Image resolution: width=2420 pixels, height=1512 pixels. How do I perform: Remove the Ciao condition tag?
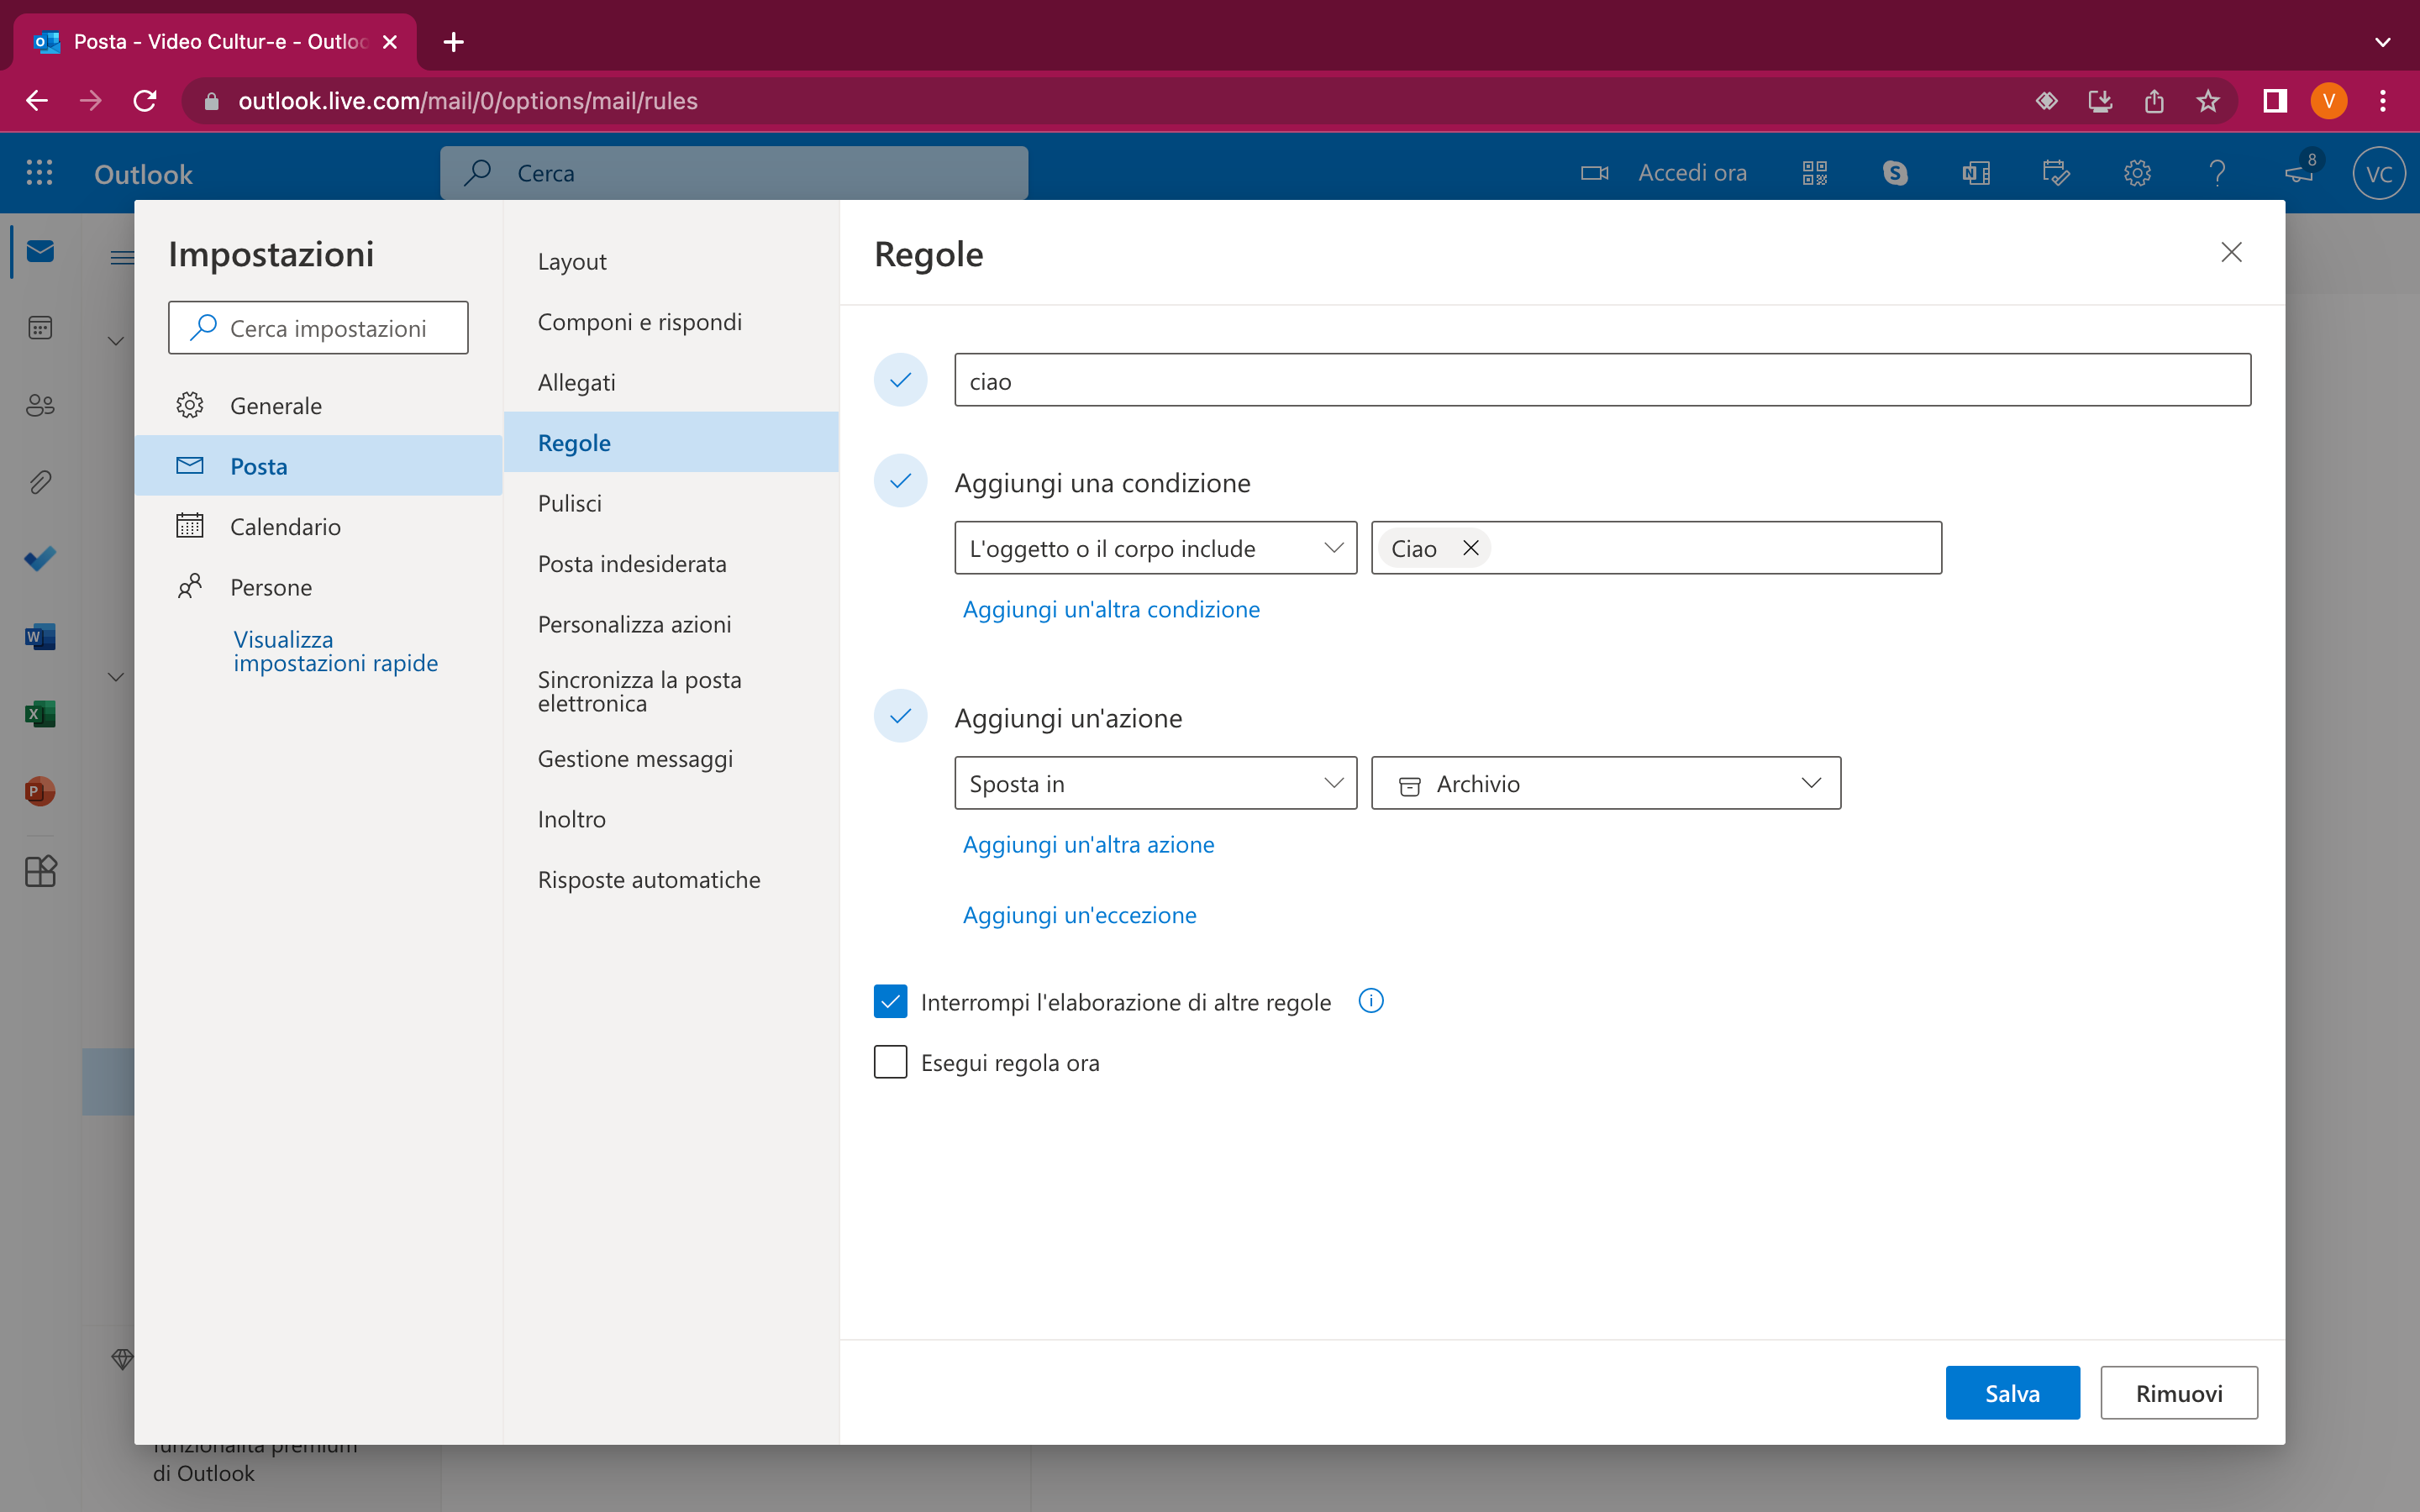point(1470,547)
